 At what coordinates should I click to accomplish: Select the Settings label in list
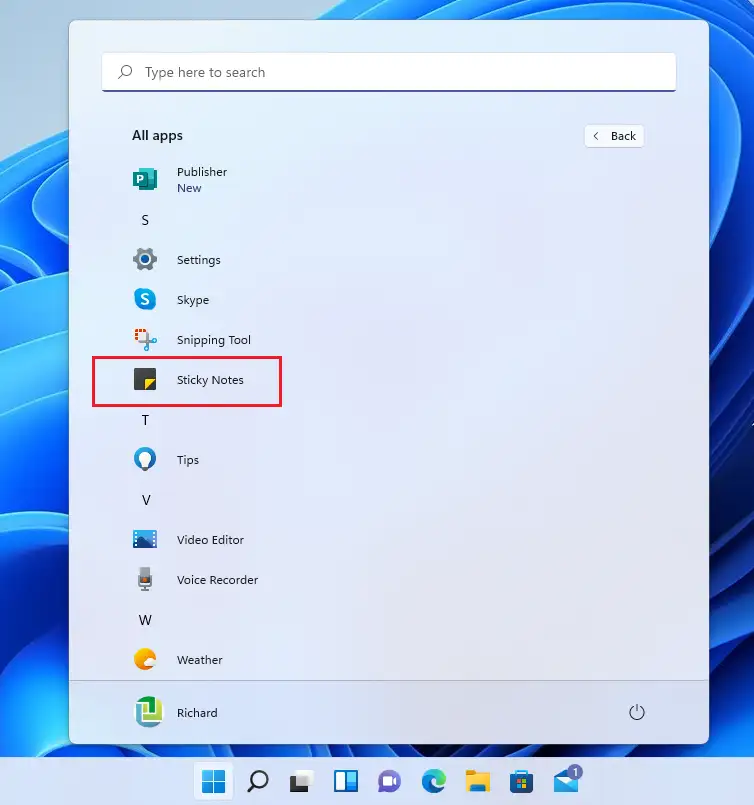199,260
